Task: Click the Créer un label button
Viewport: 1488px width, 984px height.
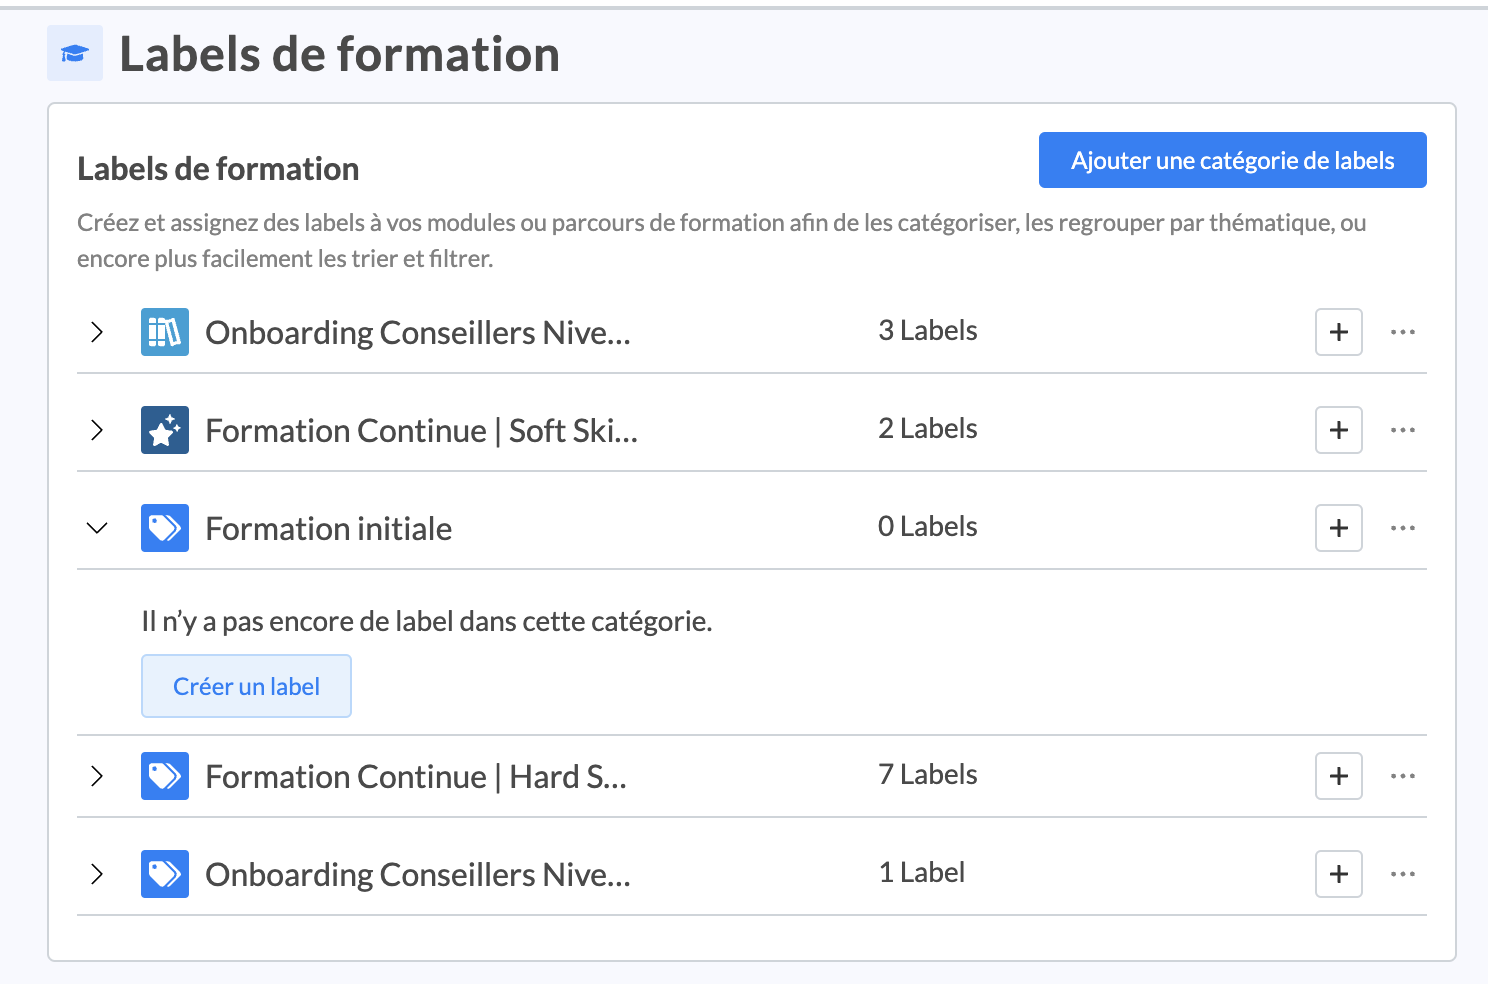Action: (x=246, y=686)
